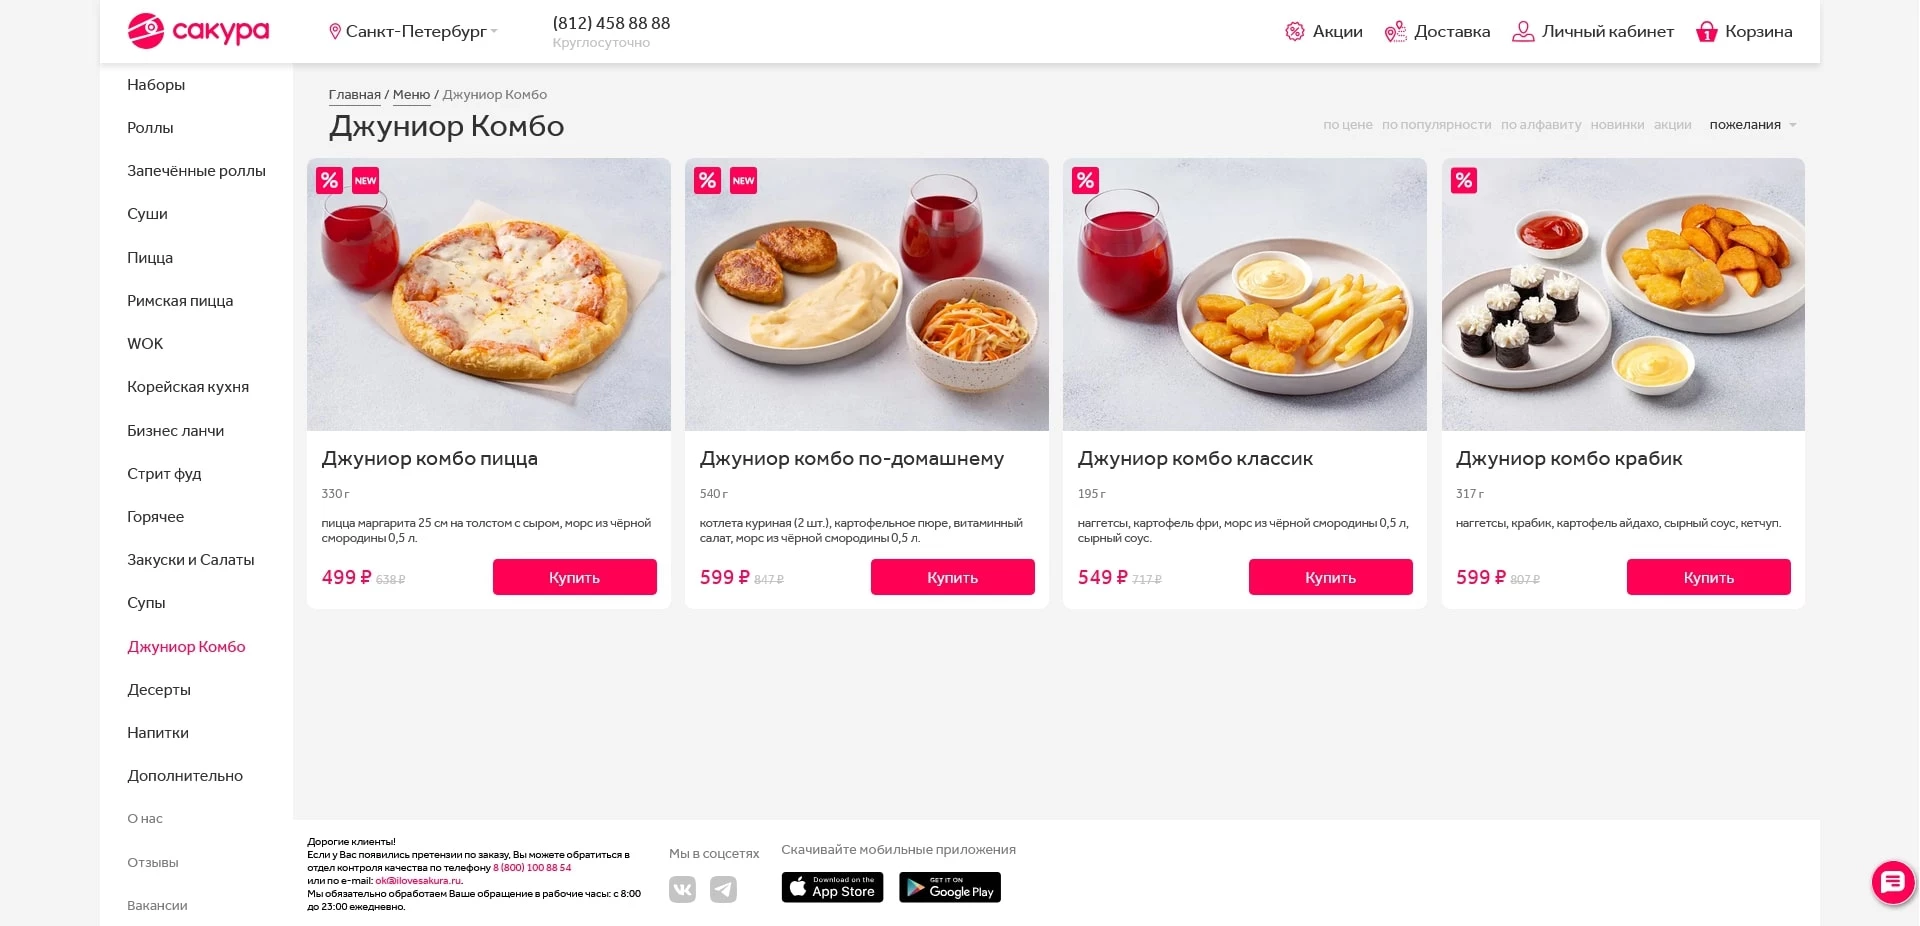This screenshot has width=1920, height=926.
Task: Buy the Джуниор комбо пицца
Action: (574, 577)
